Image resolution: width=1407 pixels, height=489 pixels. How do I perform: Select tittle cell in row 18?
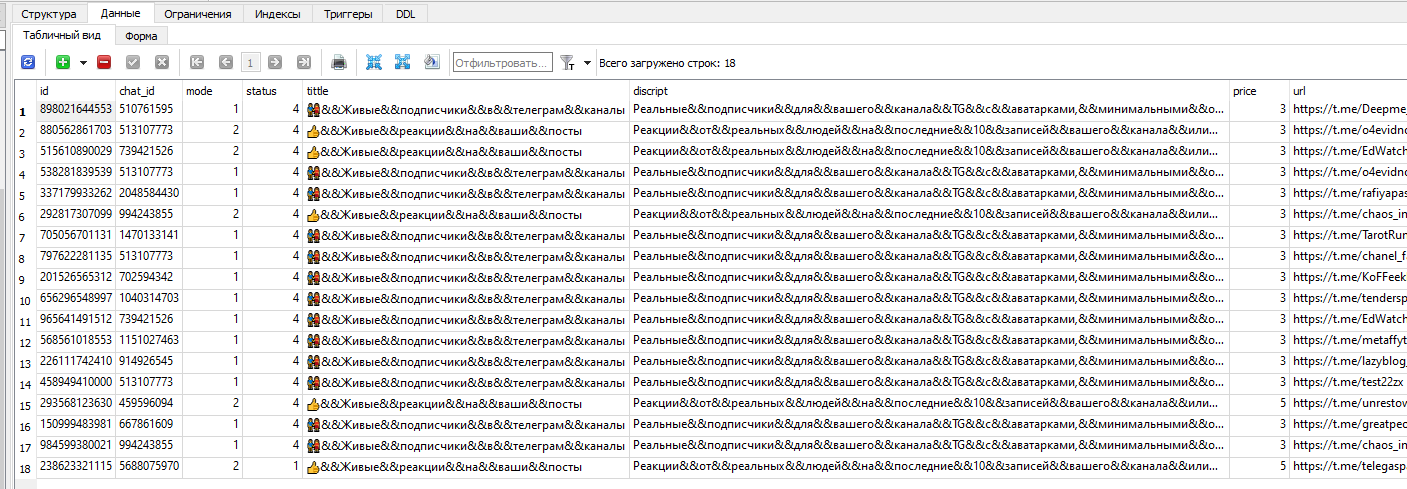(x=466, y=466)
